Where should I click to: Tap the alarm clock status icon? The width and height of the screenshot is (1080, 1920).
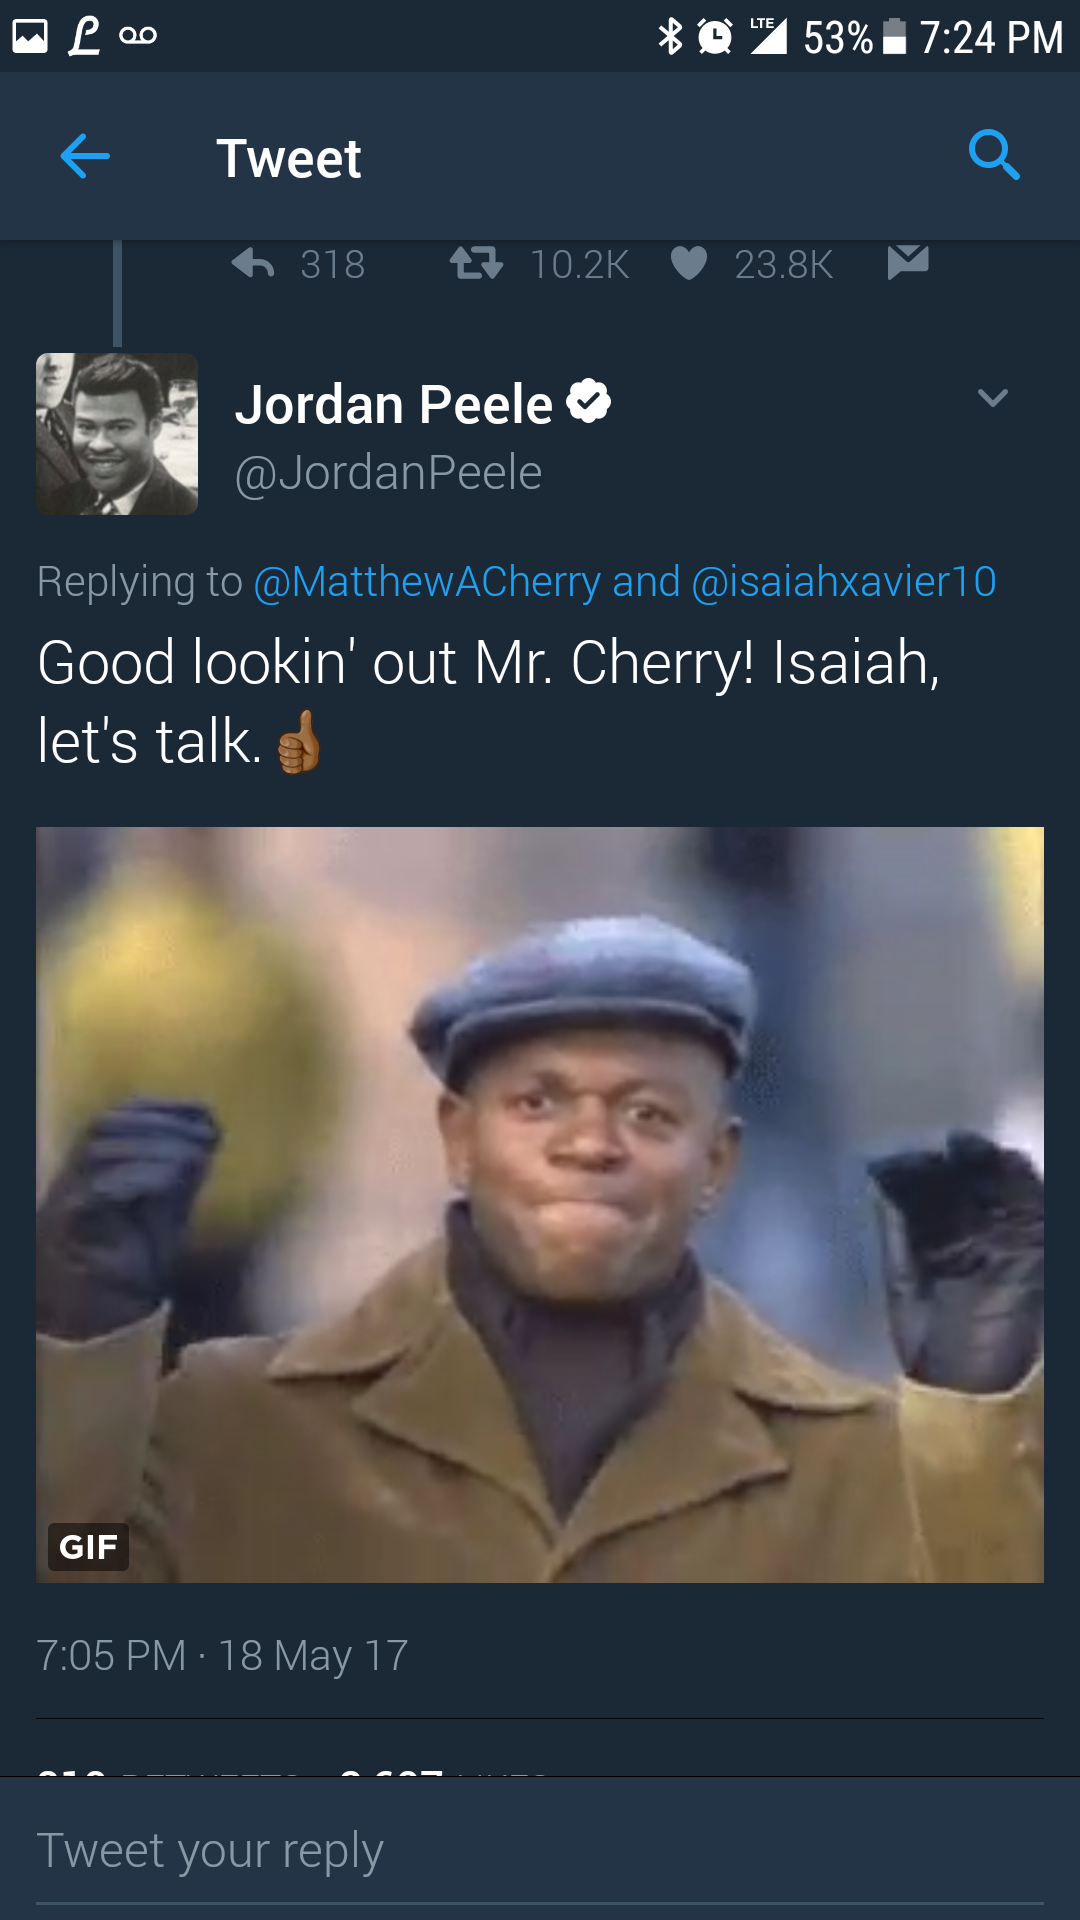pyautogui.click(x=715, y=37)
